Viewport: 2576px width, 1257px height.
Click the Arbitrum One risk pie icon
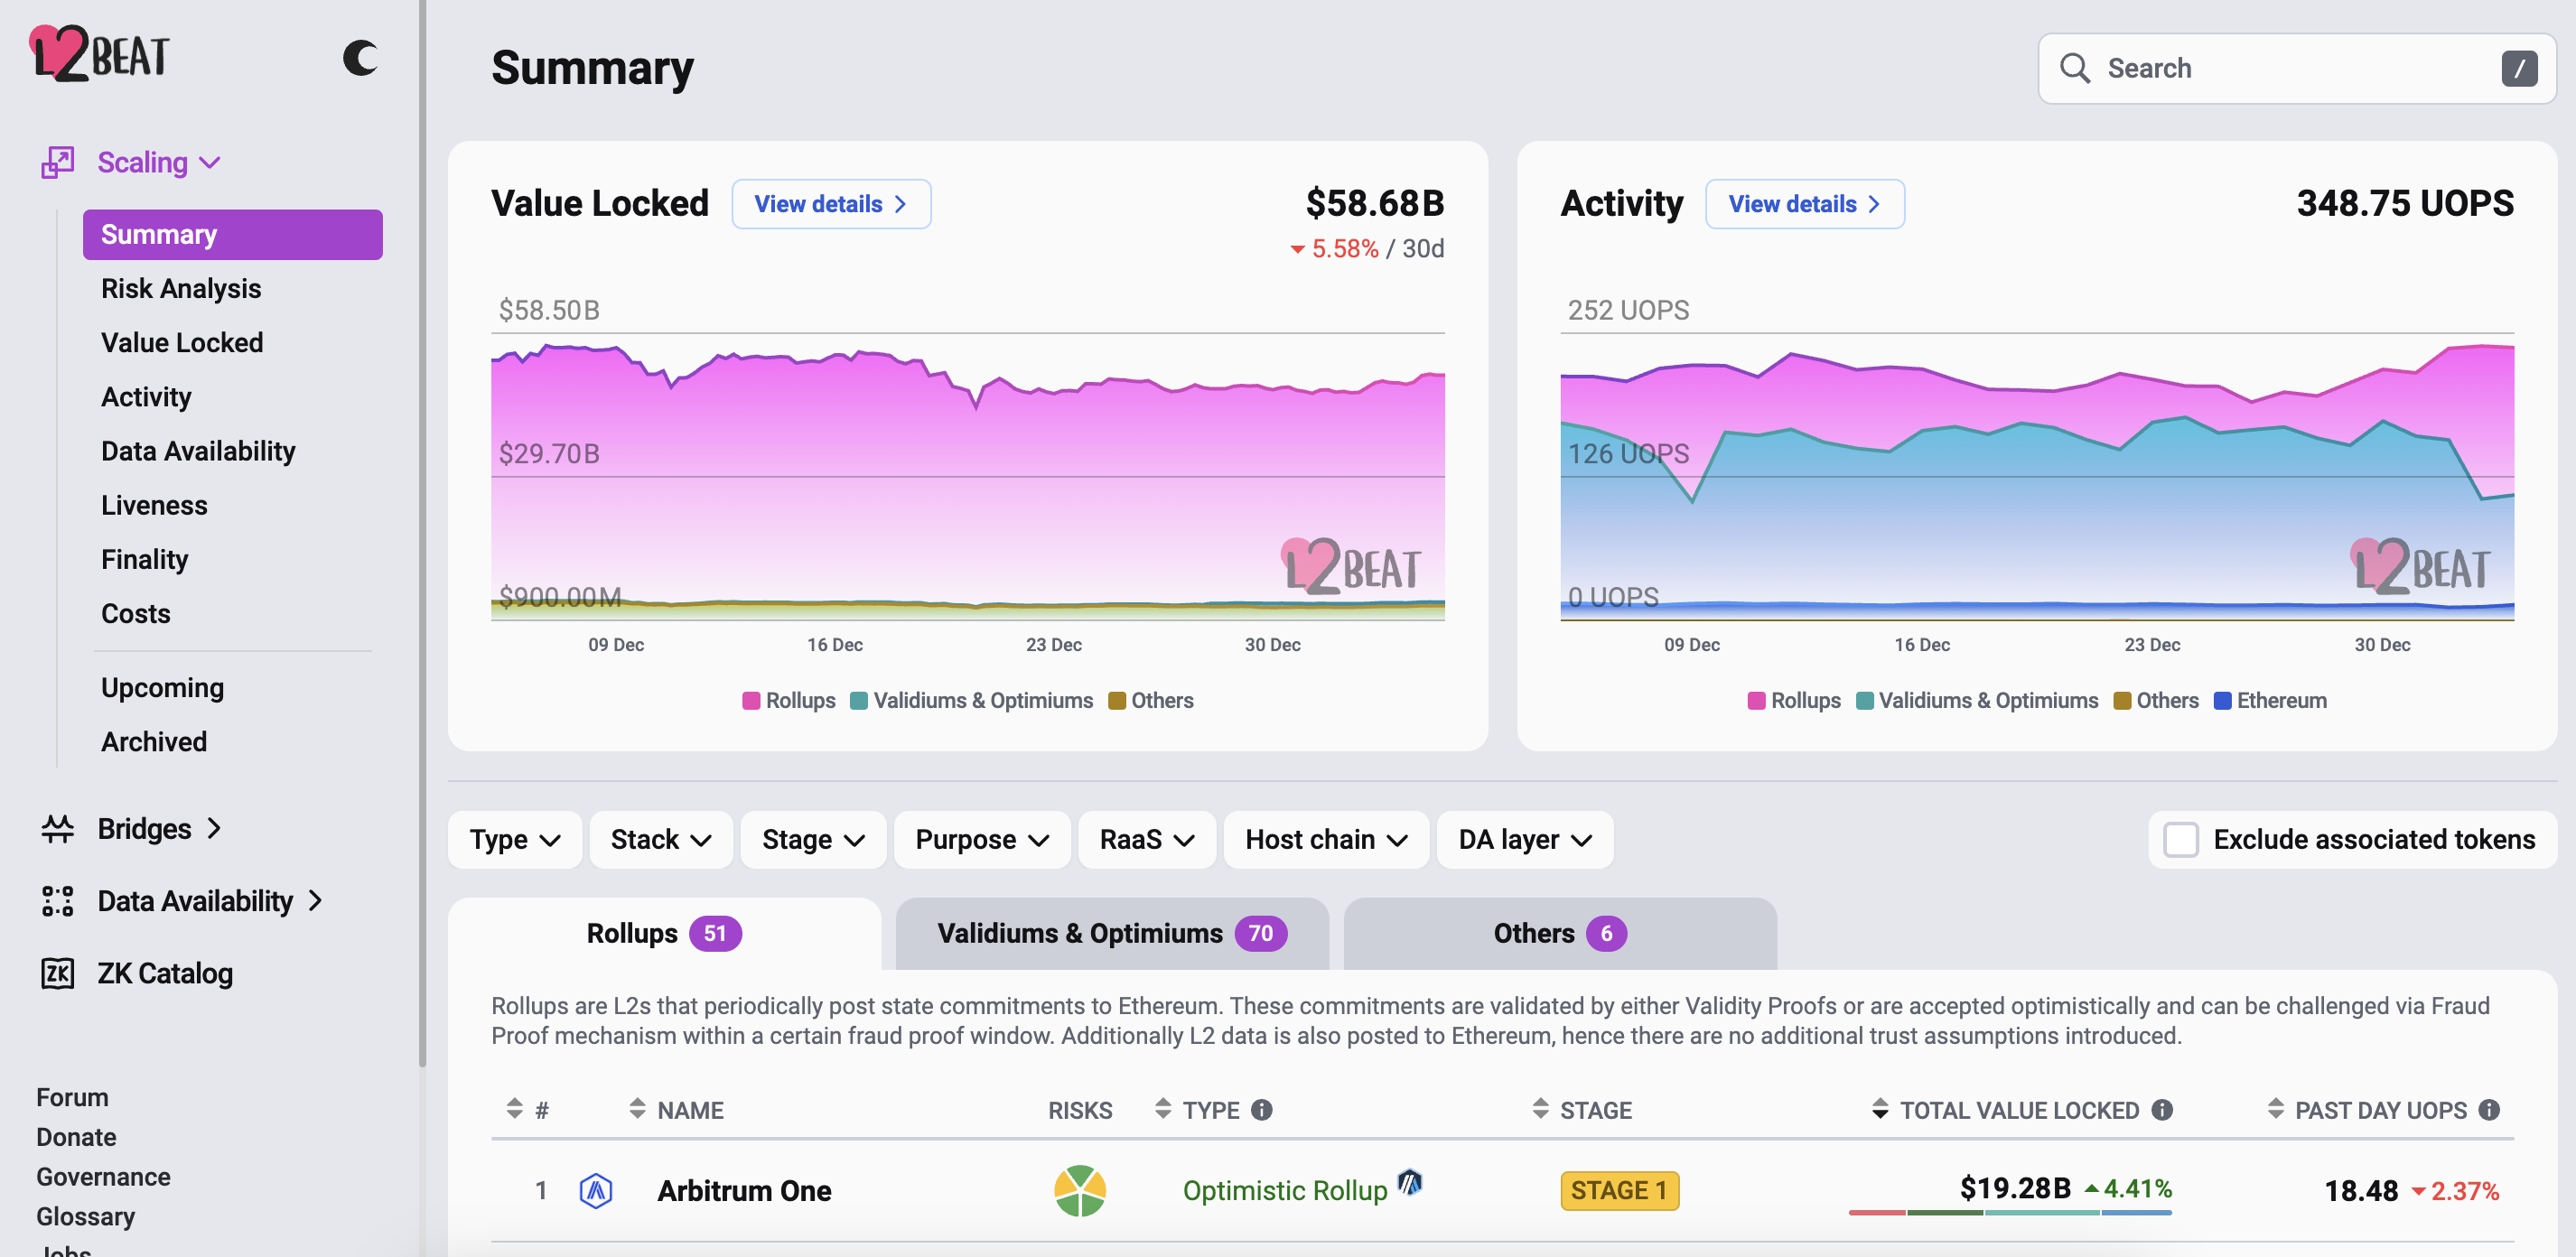click(x=1079, y=1190)
